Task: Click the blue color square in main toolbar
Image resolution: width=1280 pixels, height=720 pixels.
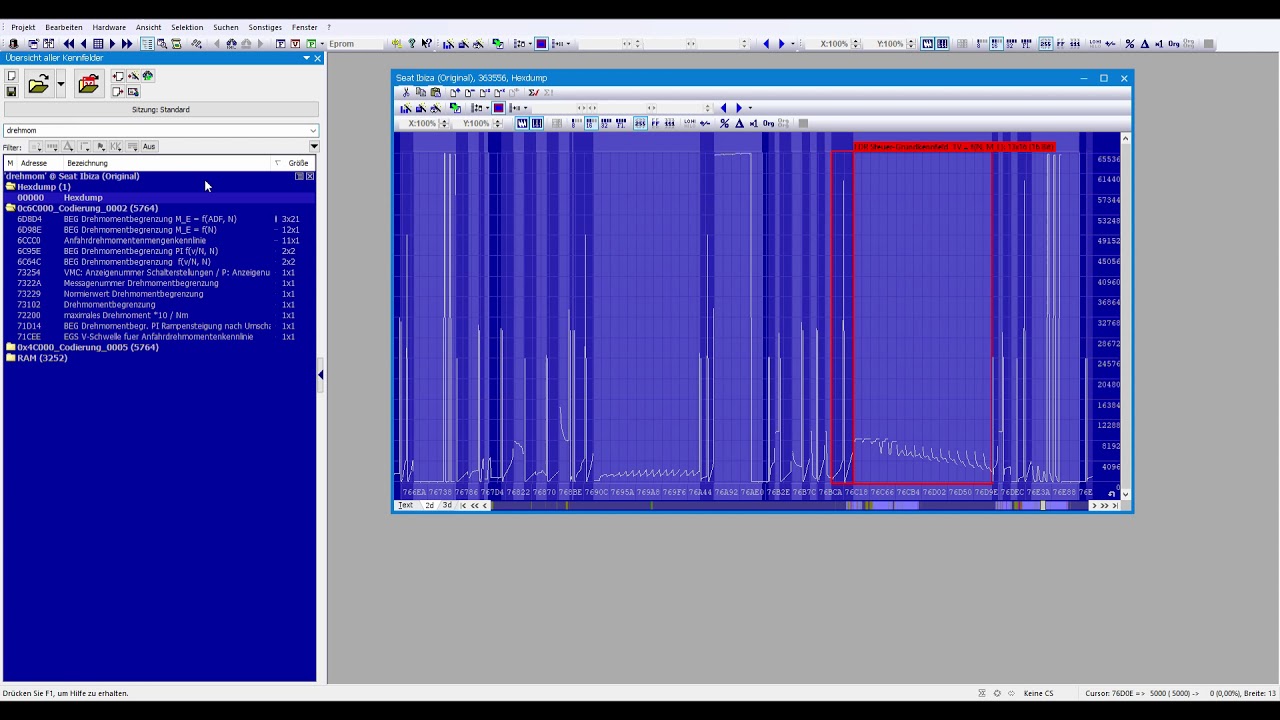Action: [x=541, y=44]
